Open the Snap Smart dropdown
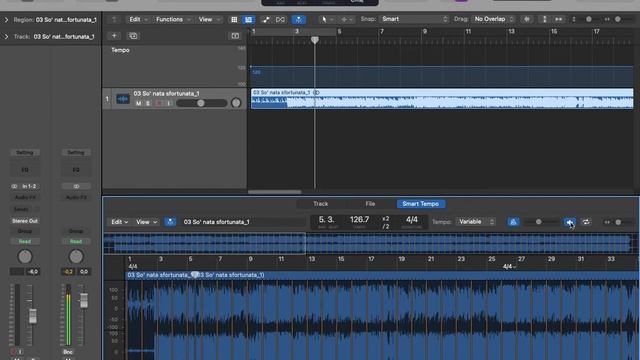The height and width of the screenshot is (360, 640). pos(414,19)
